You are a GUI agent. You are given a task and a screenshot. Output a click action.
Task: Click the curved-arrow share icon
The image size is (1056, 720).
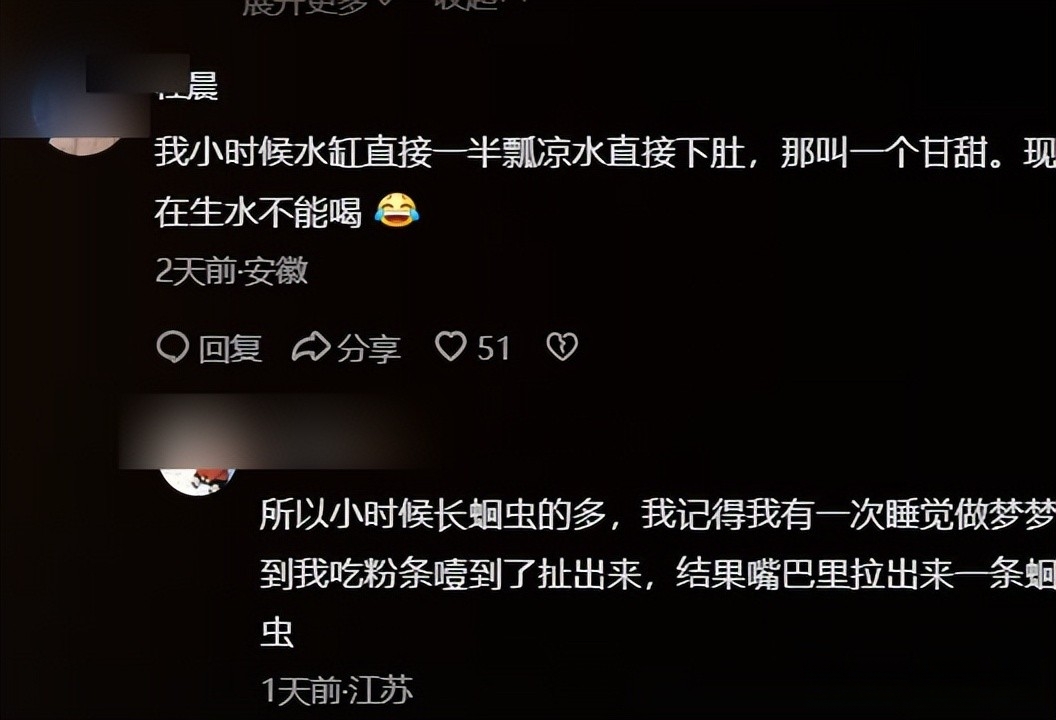click(x=310, y=348)
